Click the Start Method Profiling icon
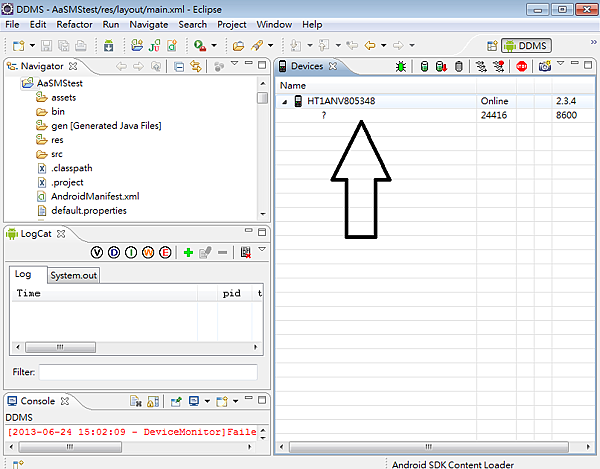 coord(499,66)
